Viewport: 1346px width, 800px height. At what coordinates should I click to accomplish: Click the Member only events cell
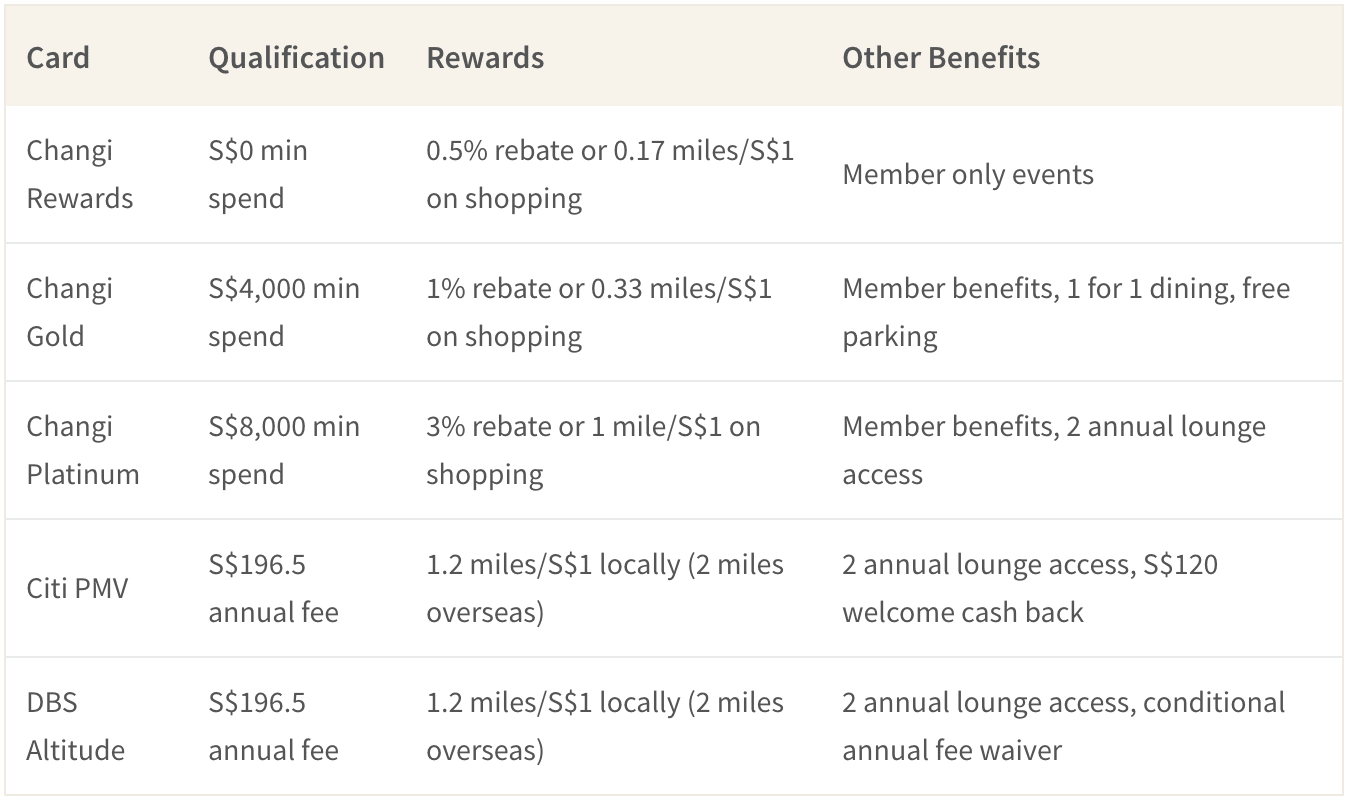[x=968, y=174]
